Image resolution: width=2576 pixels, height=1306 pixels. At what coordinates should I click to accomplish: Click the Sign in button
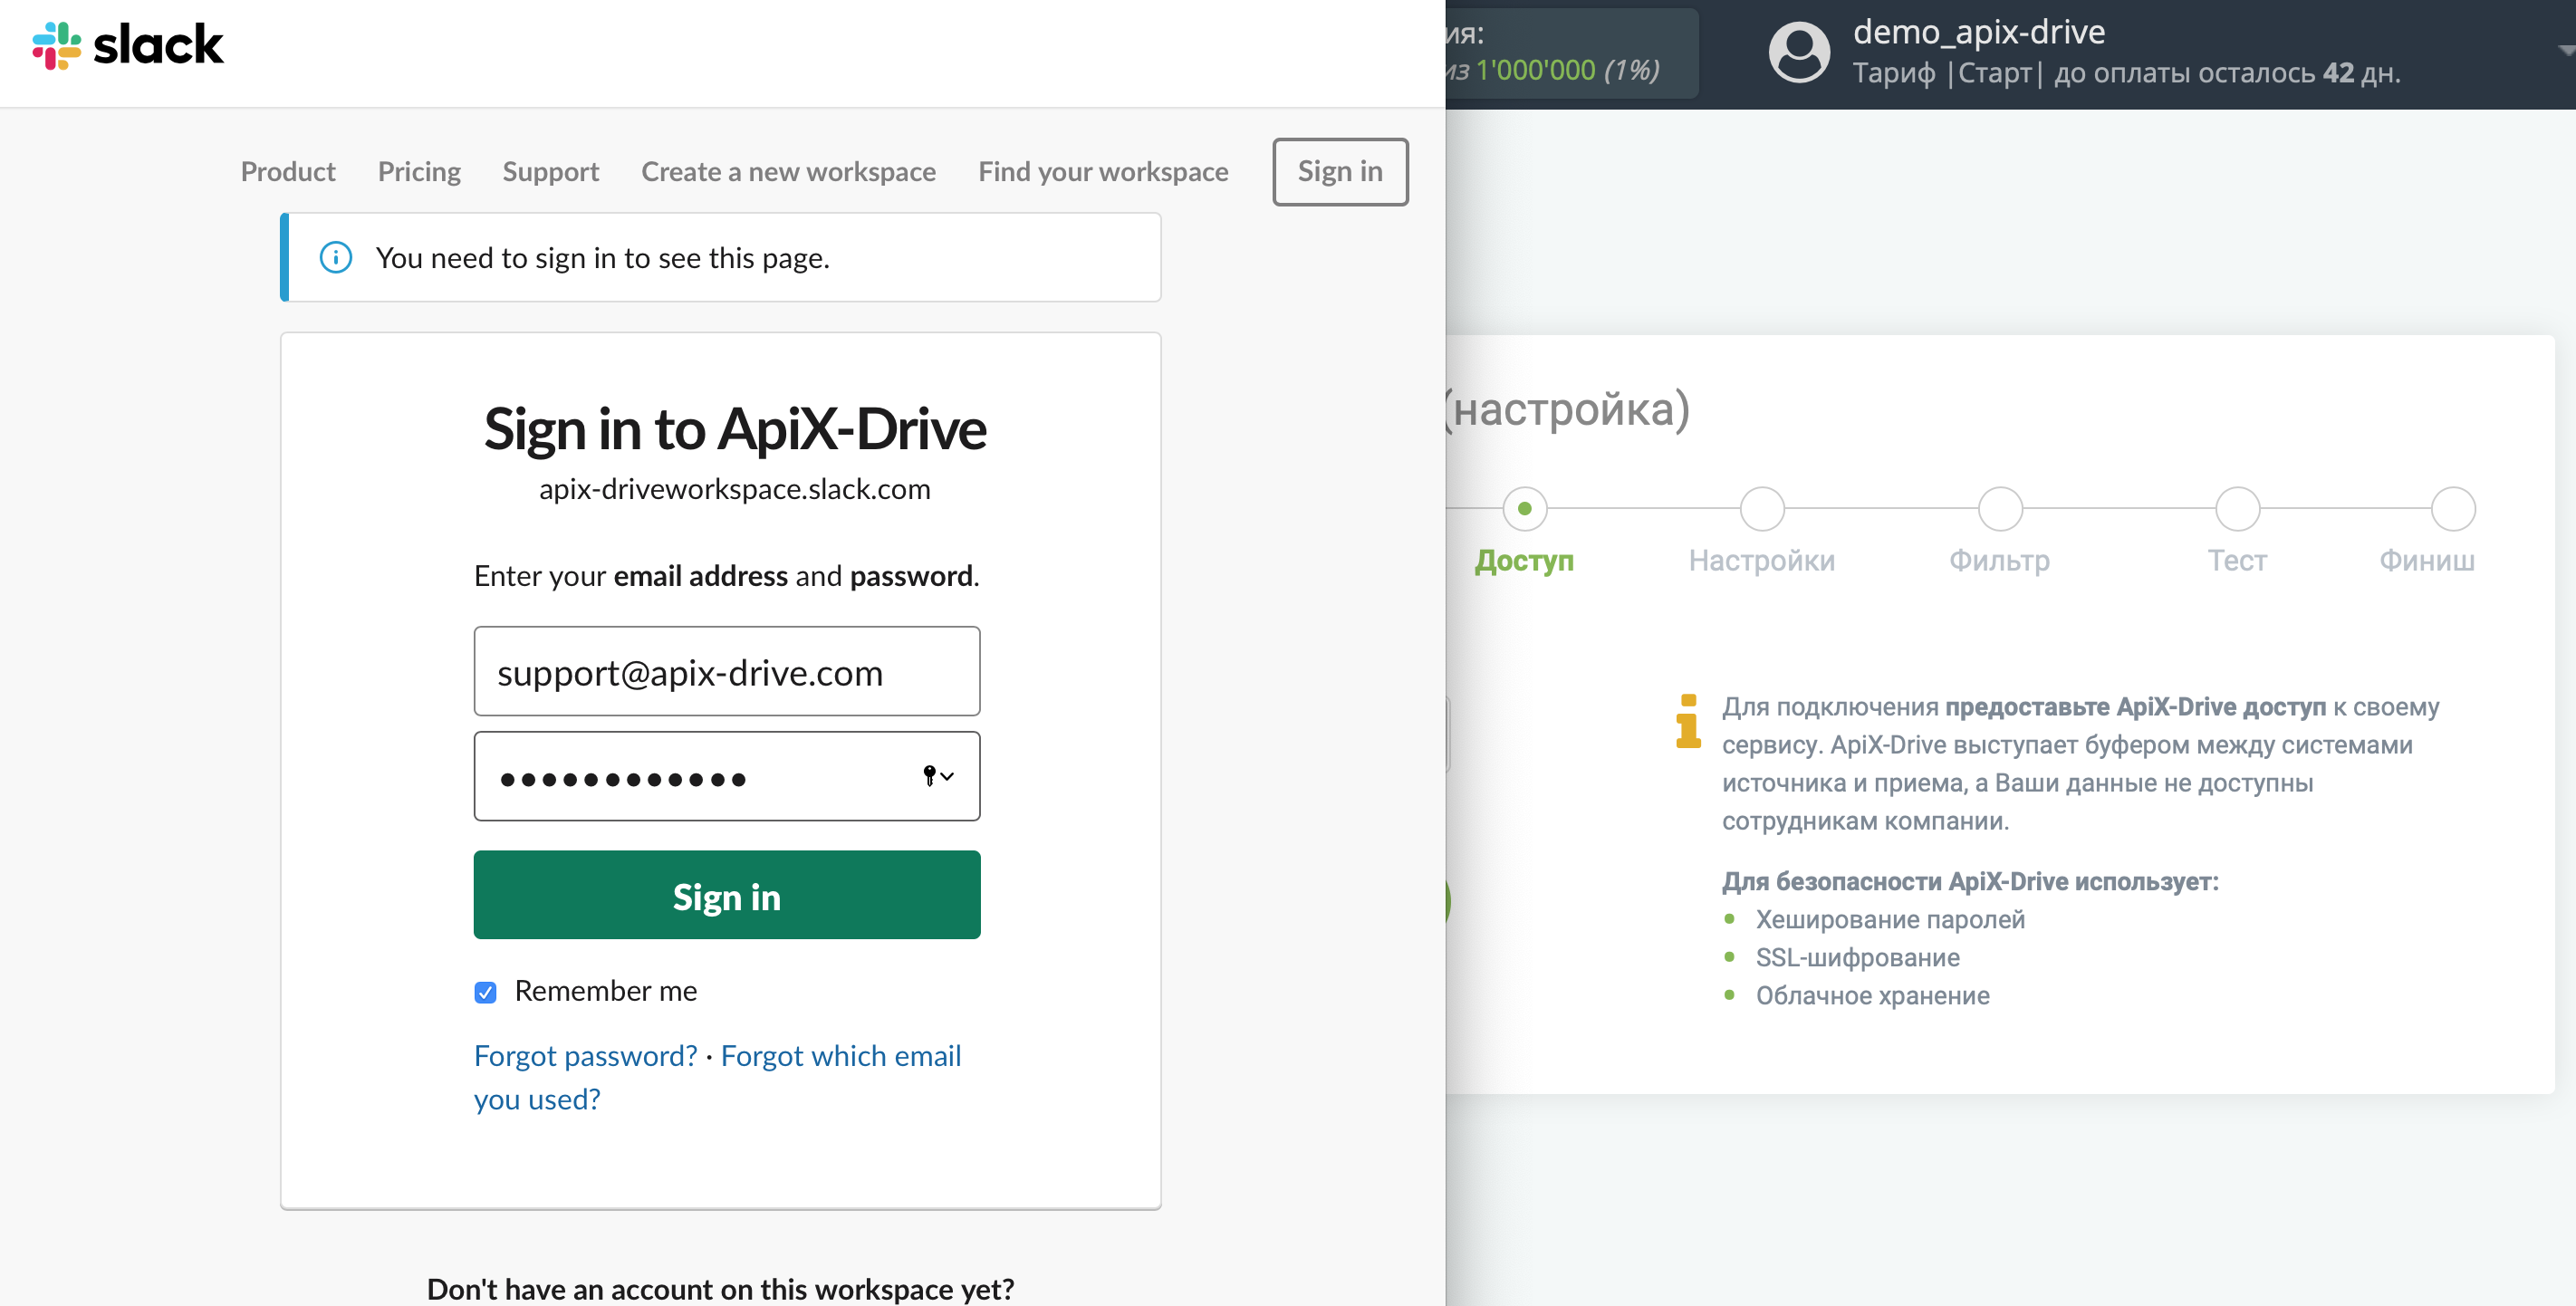click(726, 895)
